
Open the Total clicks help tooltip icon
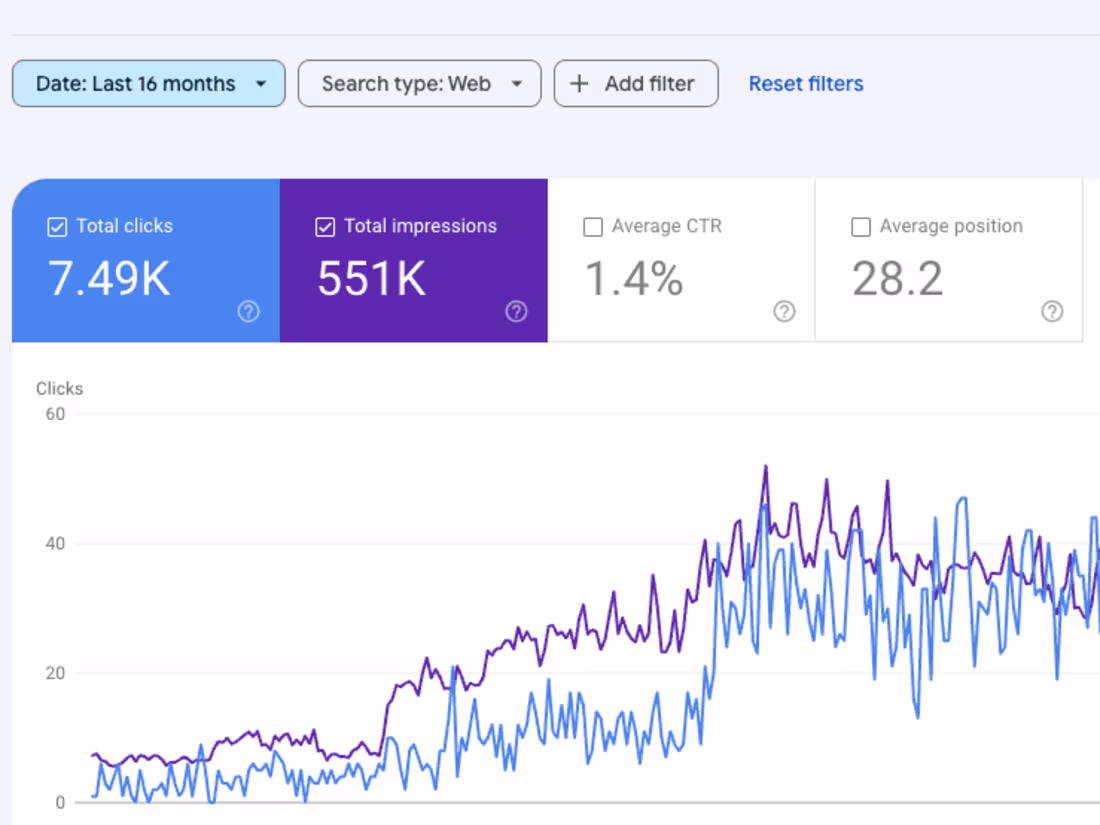[248, 312]
